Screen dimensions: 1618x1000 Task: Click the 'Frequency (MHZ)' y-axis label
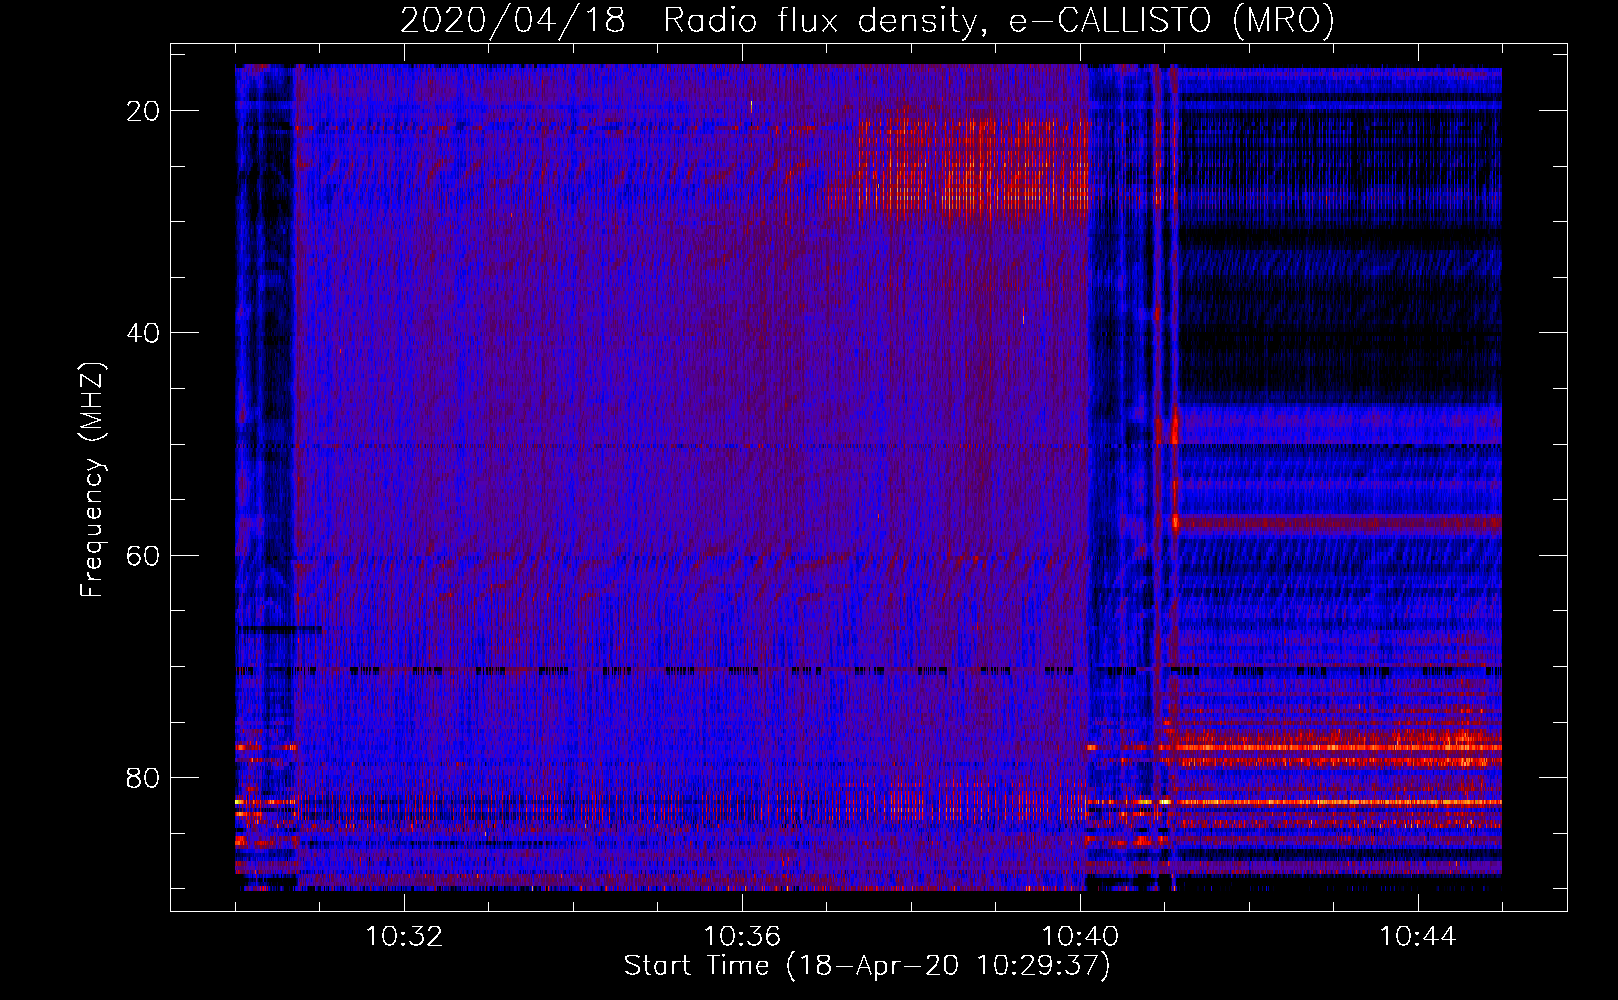tap(92, 480)
